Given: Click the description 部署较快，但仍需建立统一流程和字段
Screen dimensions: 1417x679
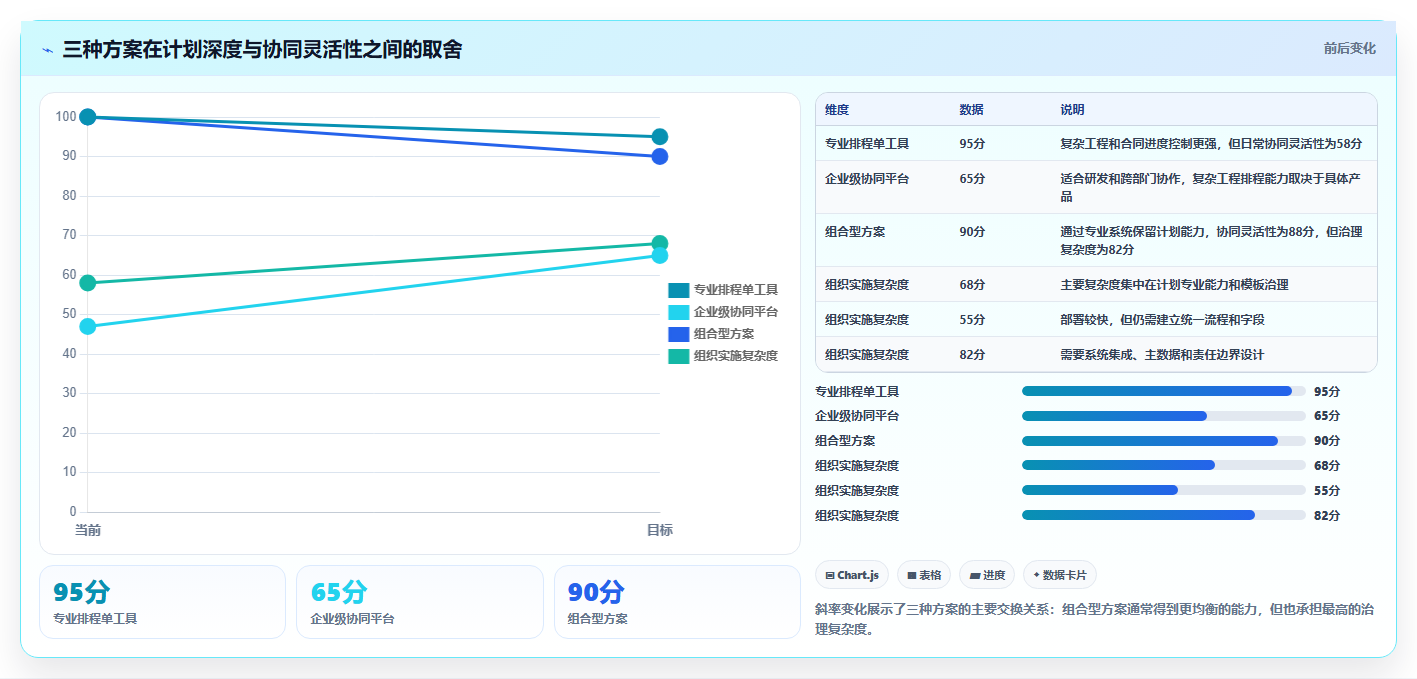Looking at the screenshot, I should [x=1162, y=320].
